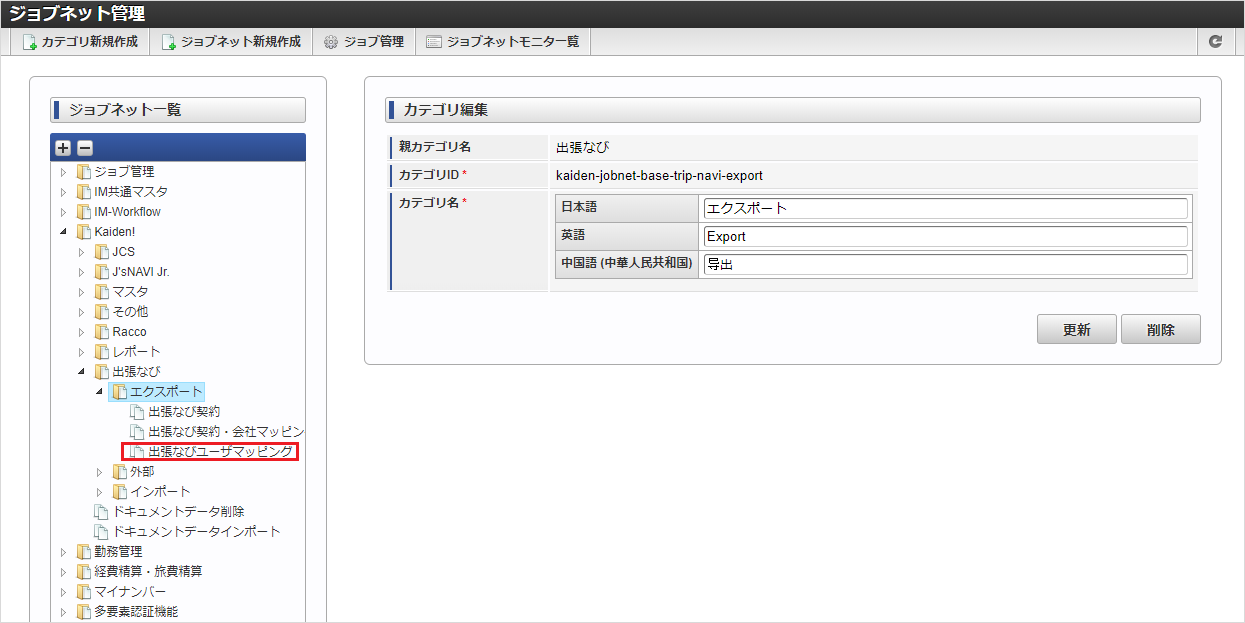Click the folder icon beside 勤務管理
This screenshot has height=623, width=1245.
(x=83, y=552)
